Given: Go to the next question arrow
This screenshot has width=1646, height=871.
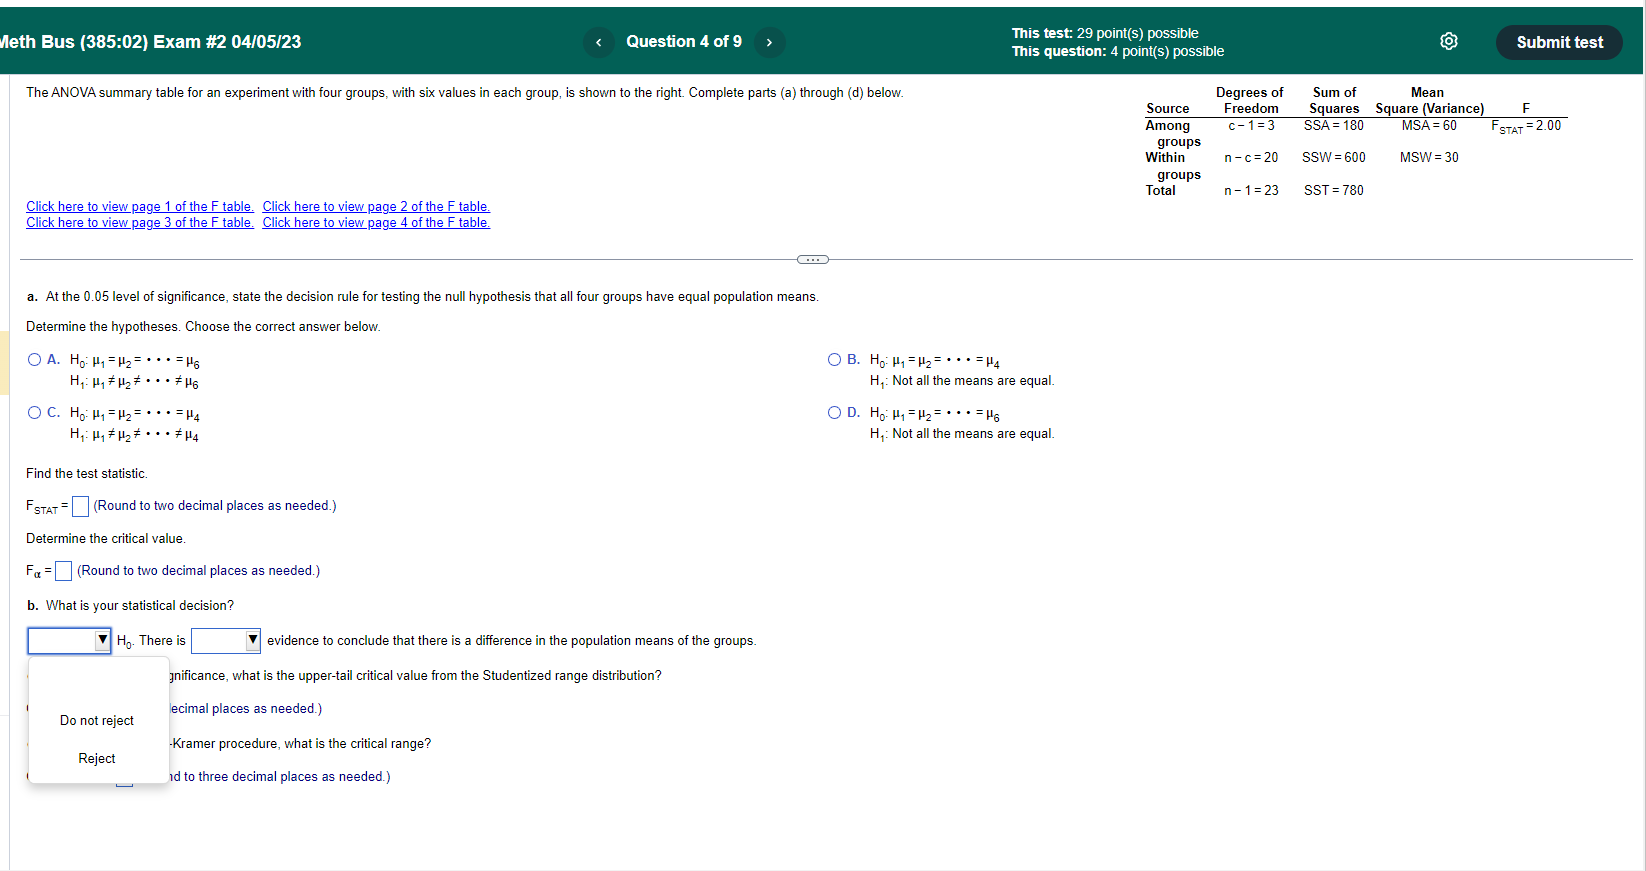Looking at the screenshot, I should click(x=769, y=42).
